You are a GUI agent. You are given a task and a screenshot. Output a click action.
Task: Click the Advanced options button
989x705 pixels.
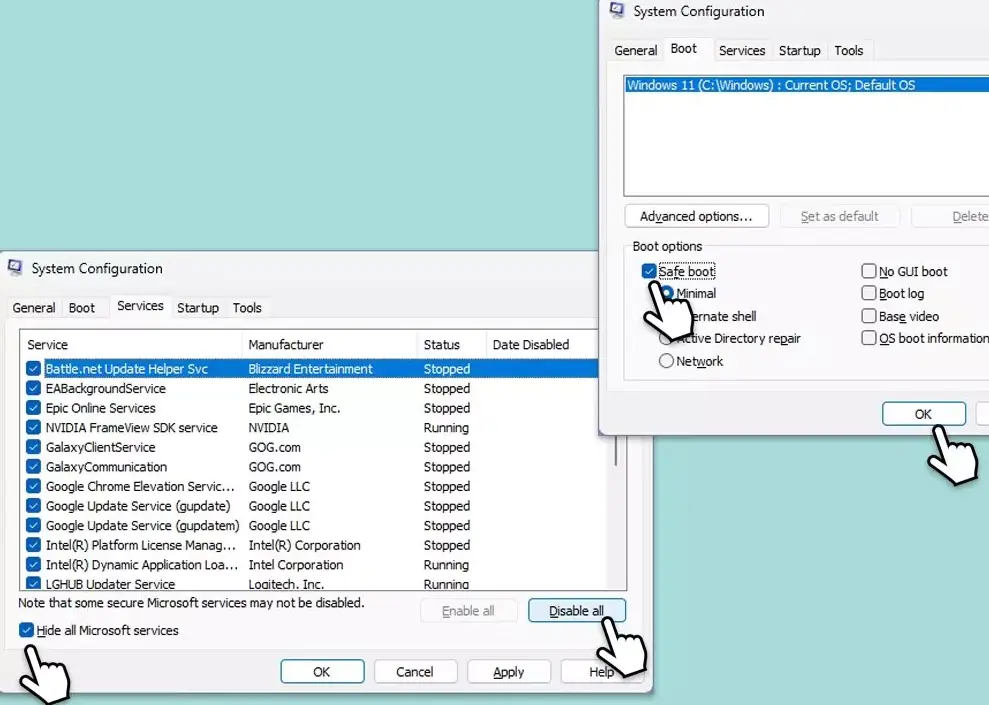696,216
